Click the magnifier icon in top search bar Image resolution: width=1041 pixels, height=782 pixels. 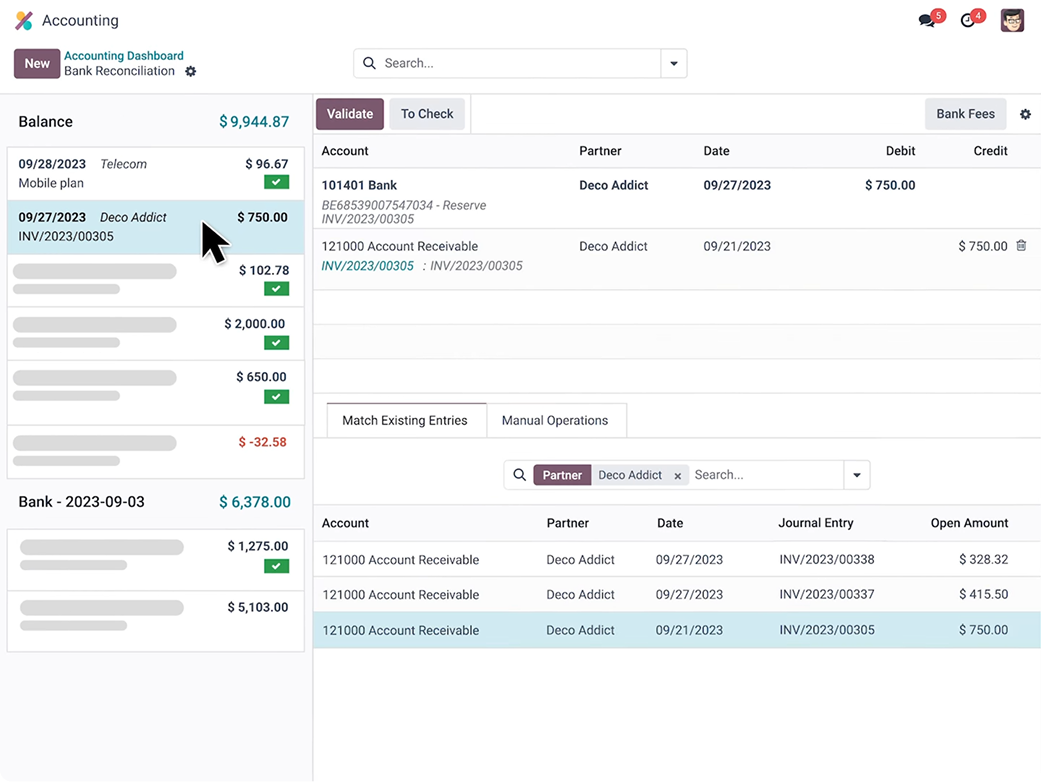pyautogui.click(x=370, y=63)
